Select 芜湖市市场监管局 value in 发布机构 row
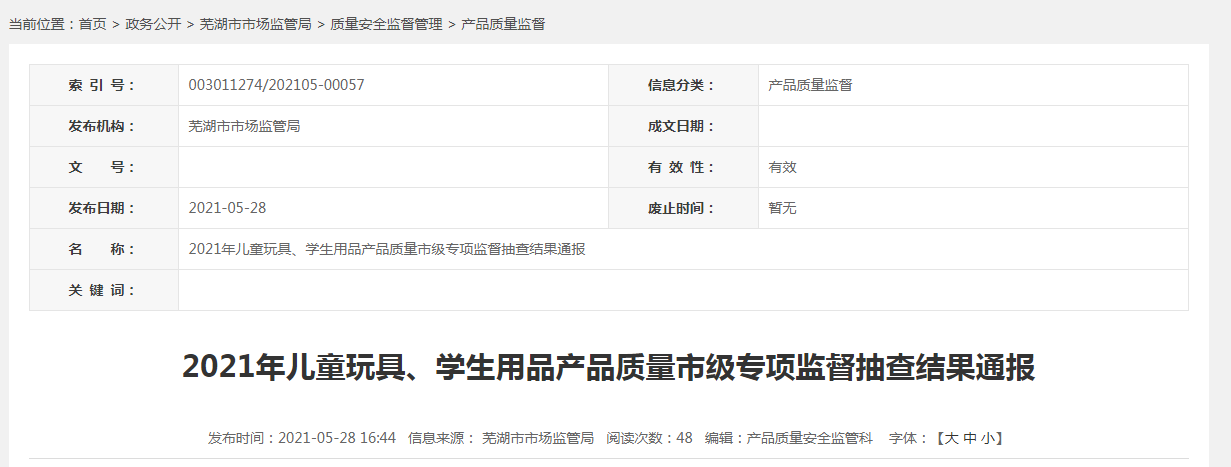Viewport: 1231px width, 467px height. coord(244,126)
